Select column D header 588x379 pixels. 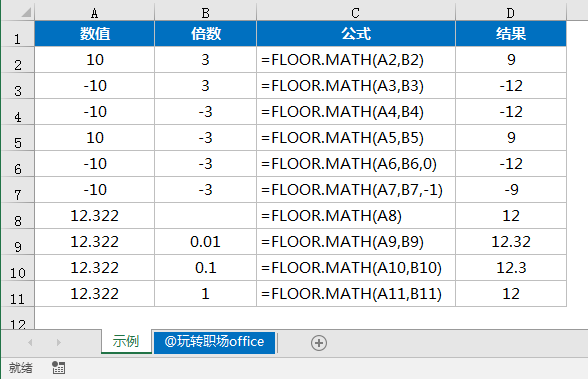click(511, 13)
